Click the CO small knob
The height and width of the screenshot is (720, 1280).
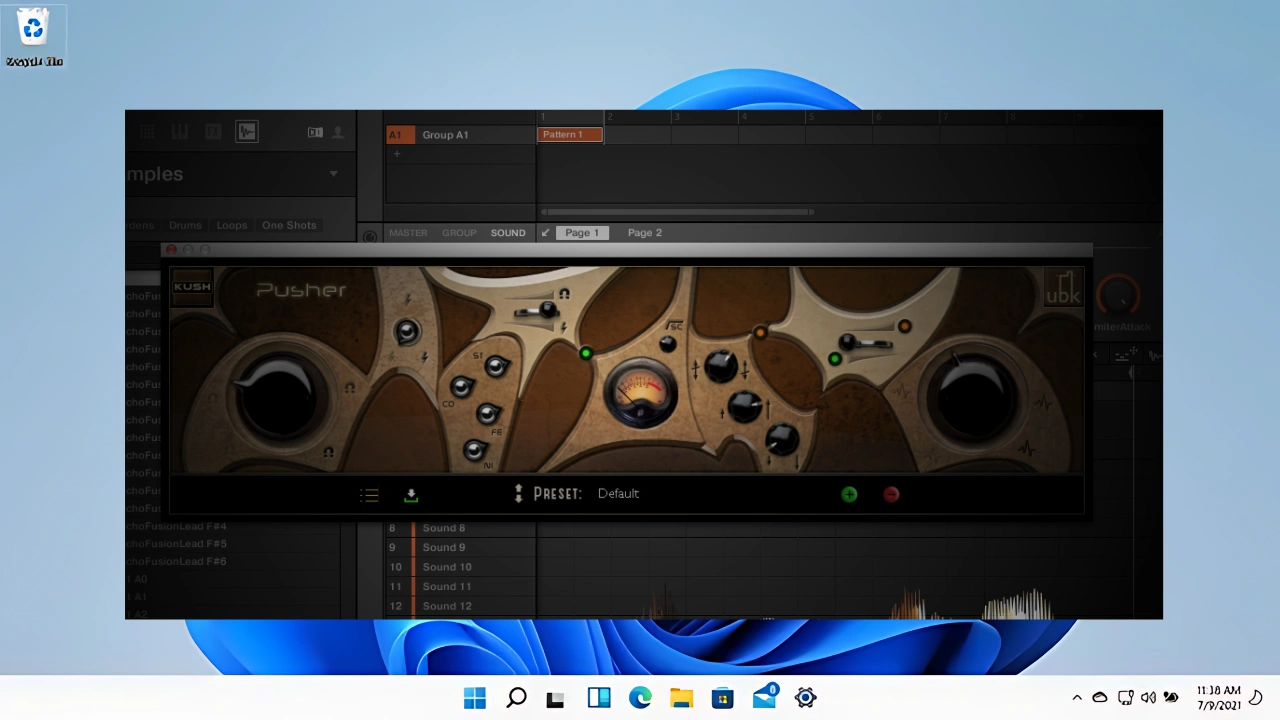(x=462, y=387)
